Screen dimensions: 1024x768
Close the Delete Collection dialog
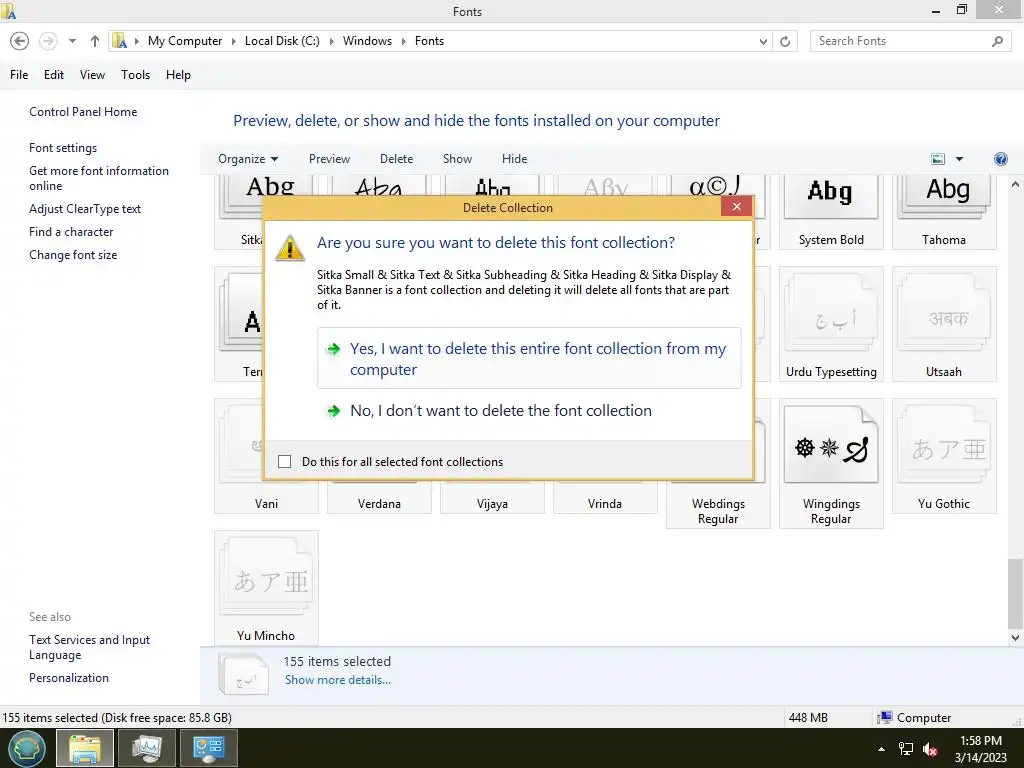tap(737, 206)
